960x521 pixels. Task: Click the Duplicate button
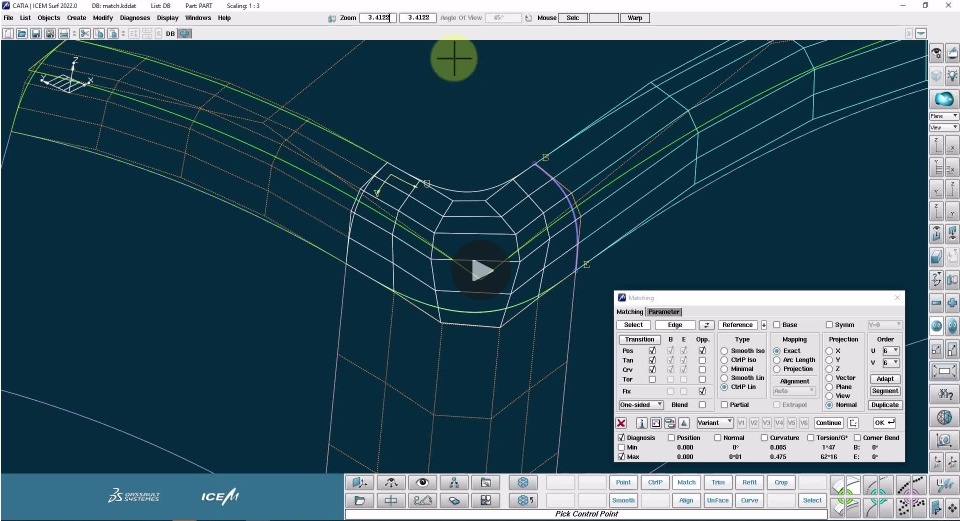(x=885, y=405)
